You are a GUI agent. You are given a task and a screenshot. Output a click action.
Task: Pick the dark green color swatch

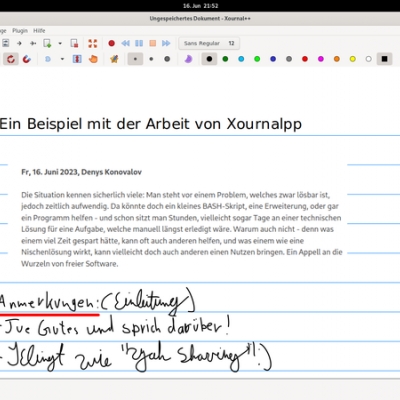coord(225,59)
